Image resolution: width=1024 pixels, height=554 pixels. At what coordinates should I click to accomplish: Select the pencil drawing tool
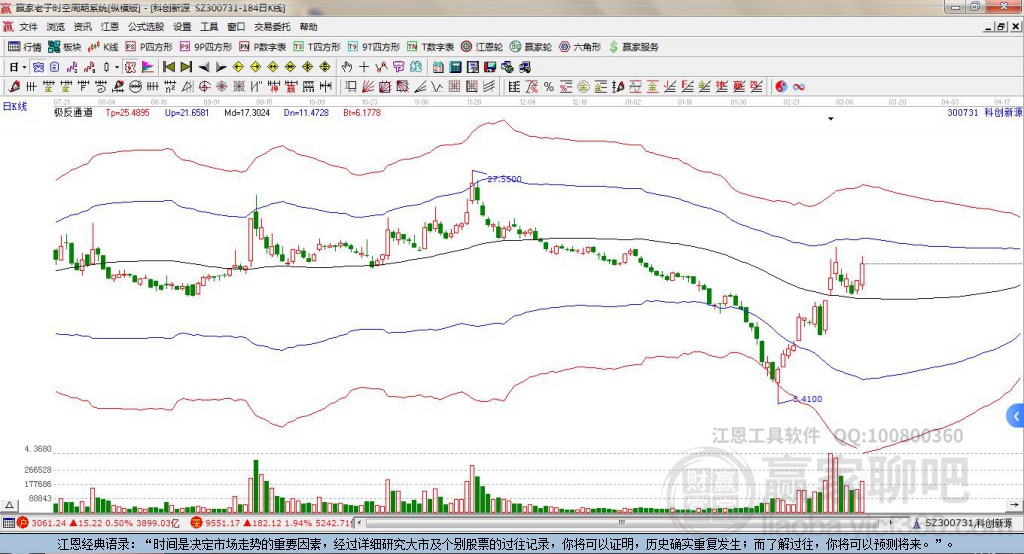[x=14, y=86]
